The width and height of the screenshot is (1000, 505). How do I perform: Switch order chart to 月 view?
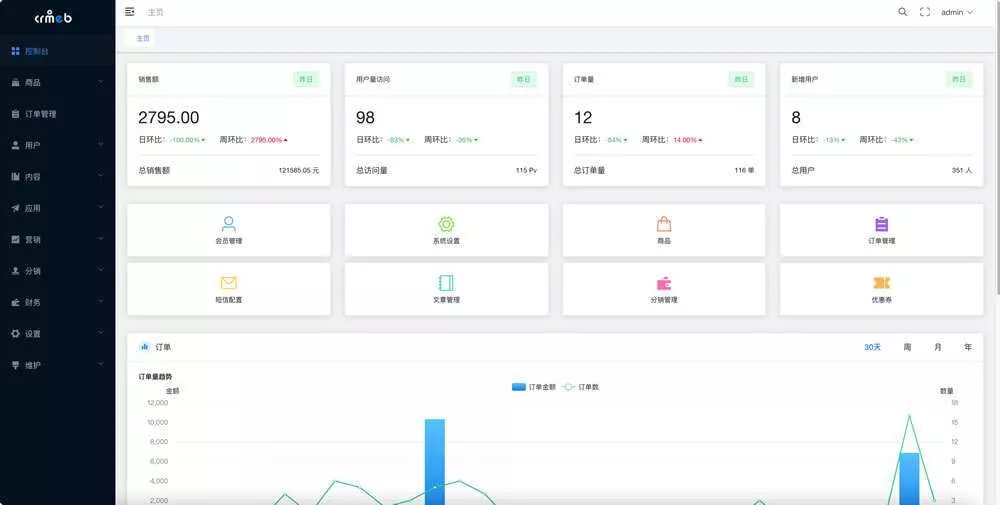(x=938, y=347)
